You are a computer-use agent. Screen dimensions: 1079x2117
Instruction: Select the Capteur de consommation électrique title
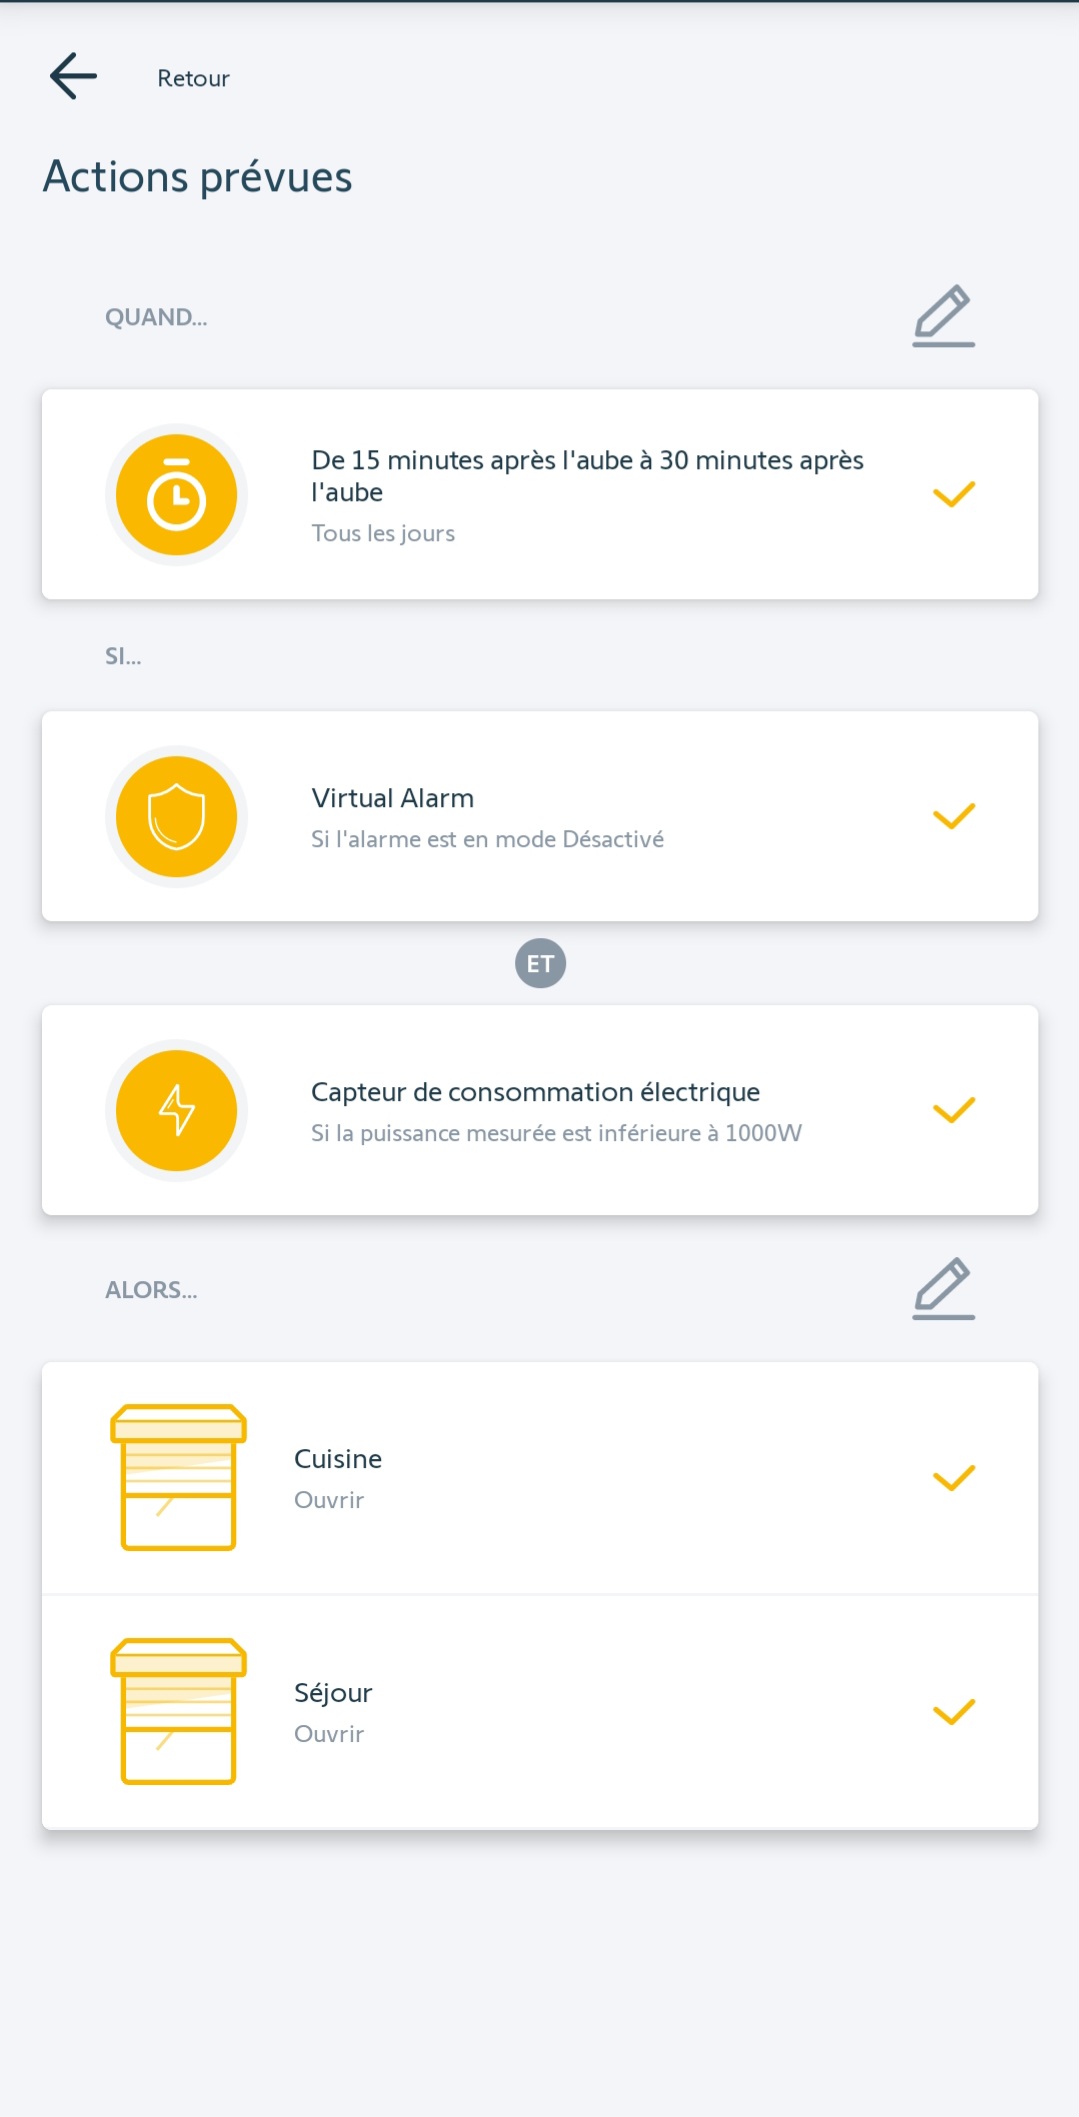pyautogui.click(x=535, y=1092)
